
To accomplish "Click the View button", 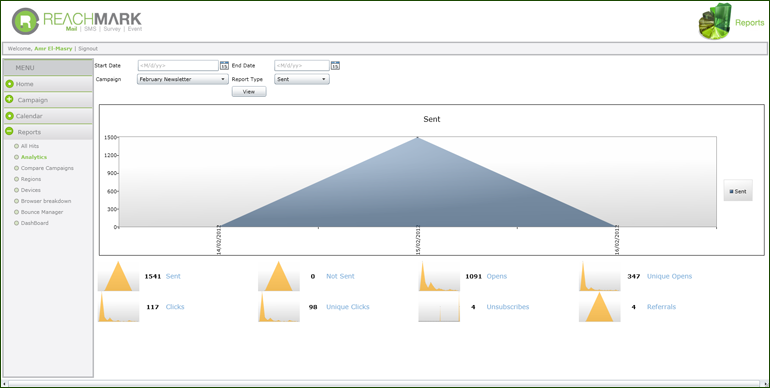I will click(x=249, y=92).
